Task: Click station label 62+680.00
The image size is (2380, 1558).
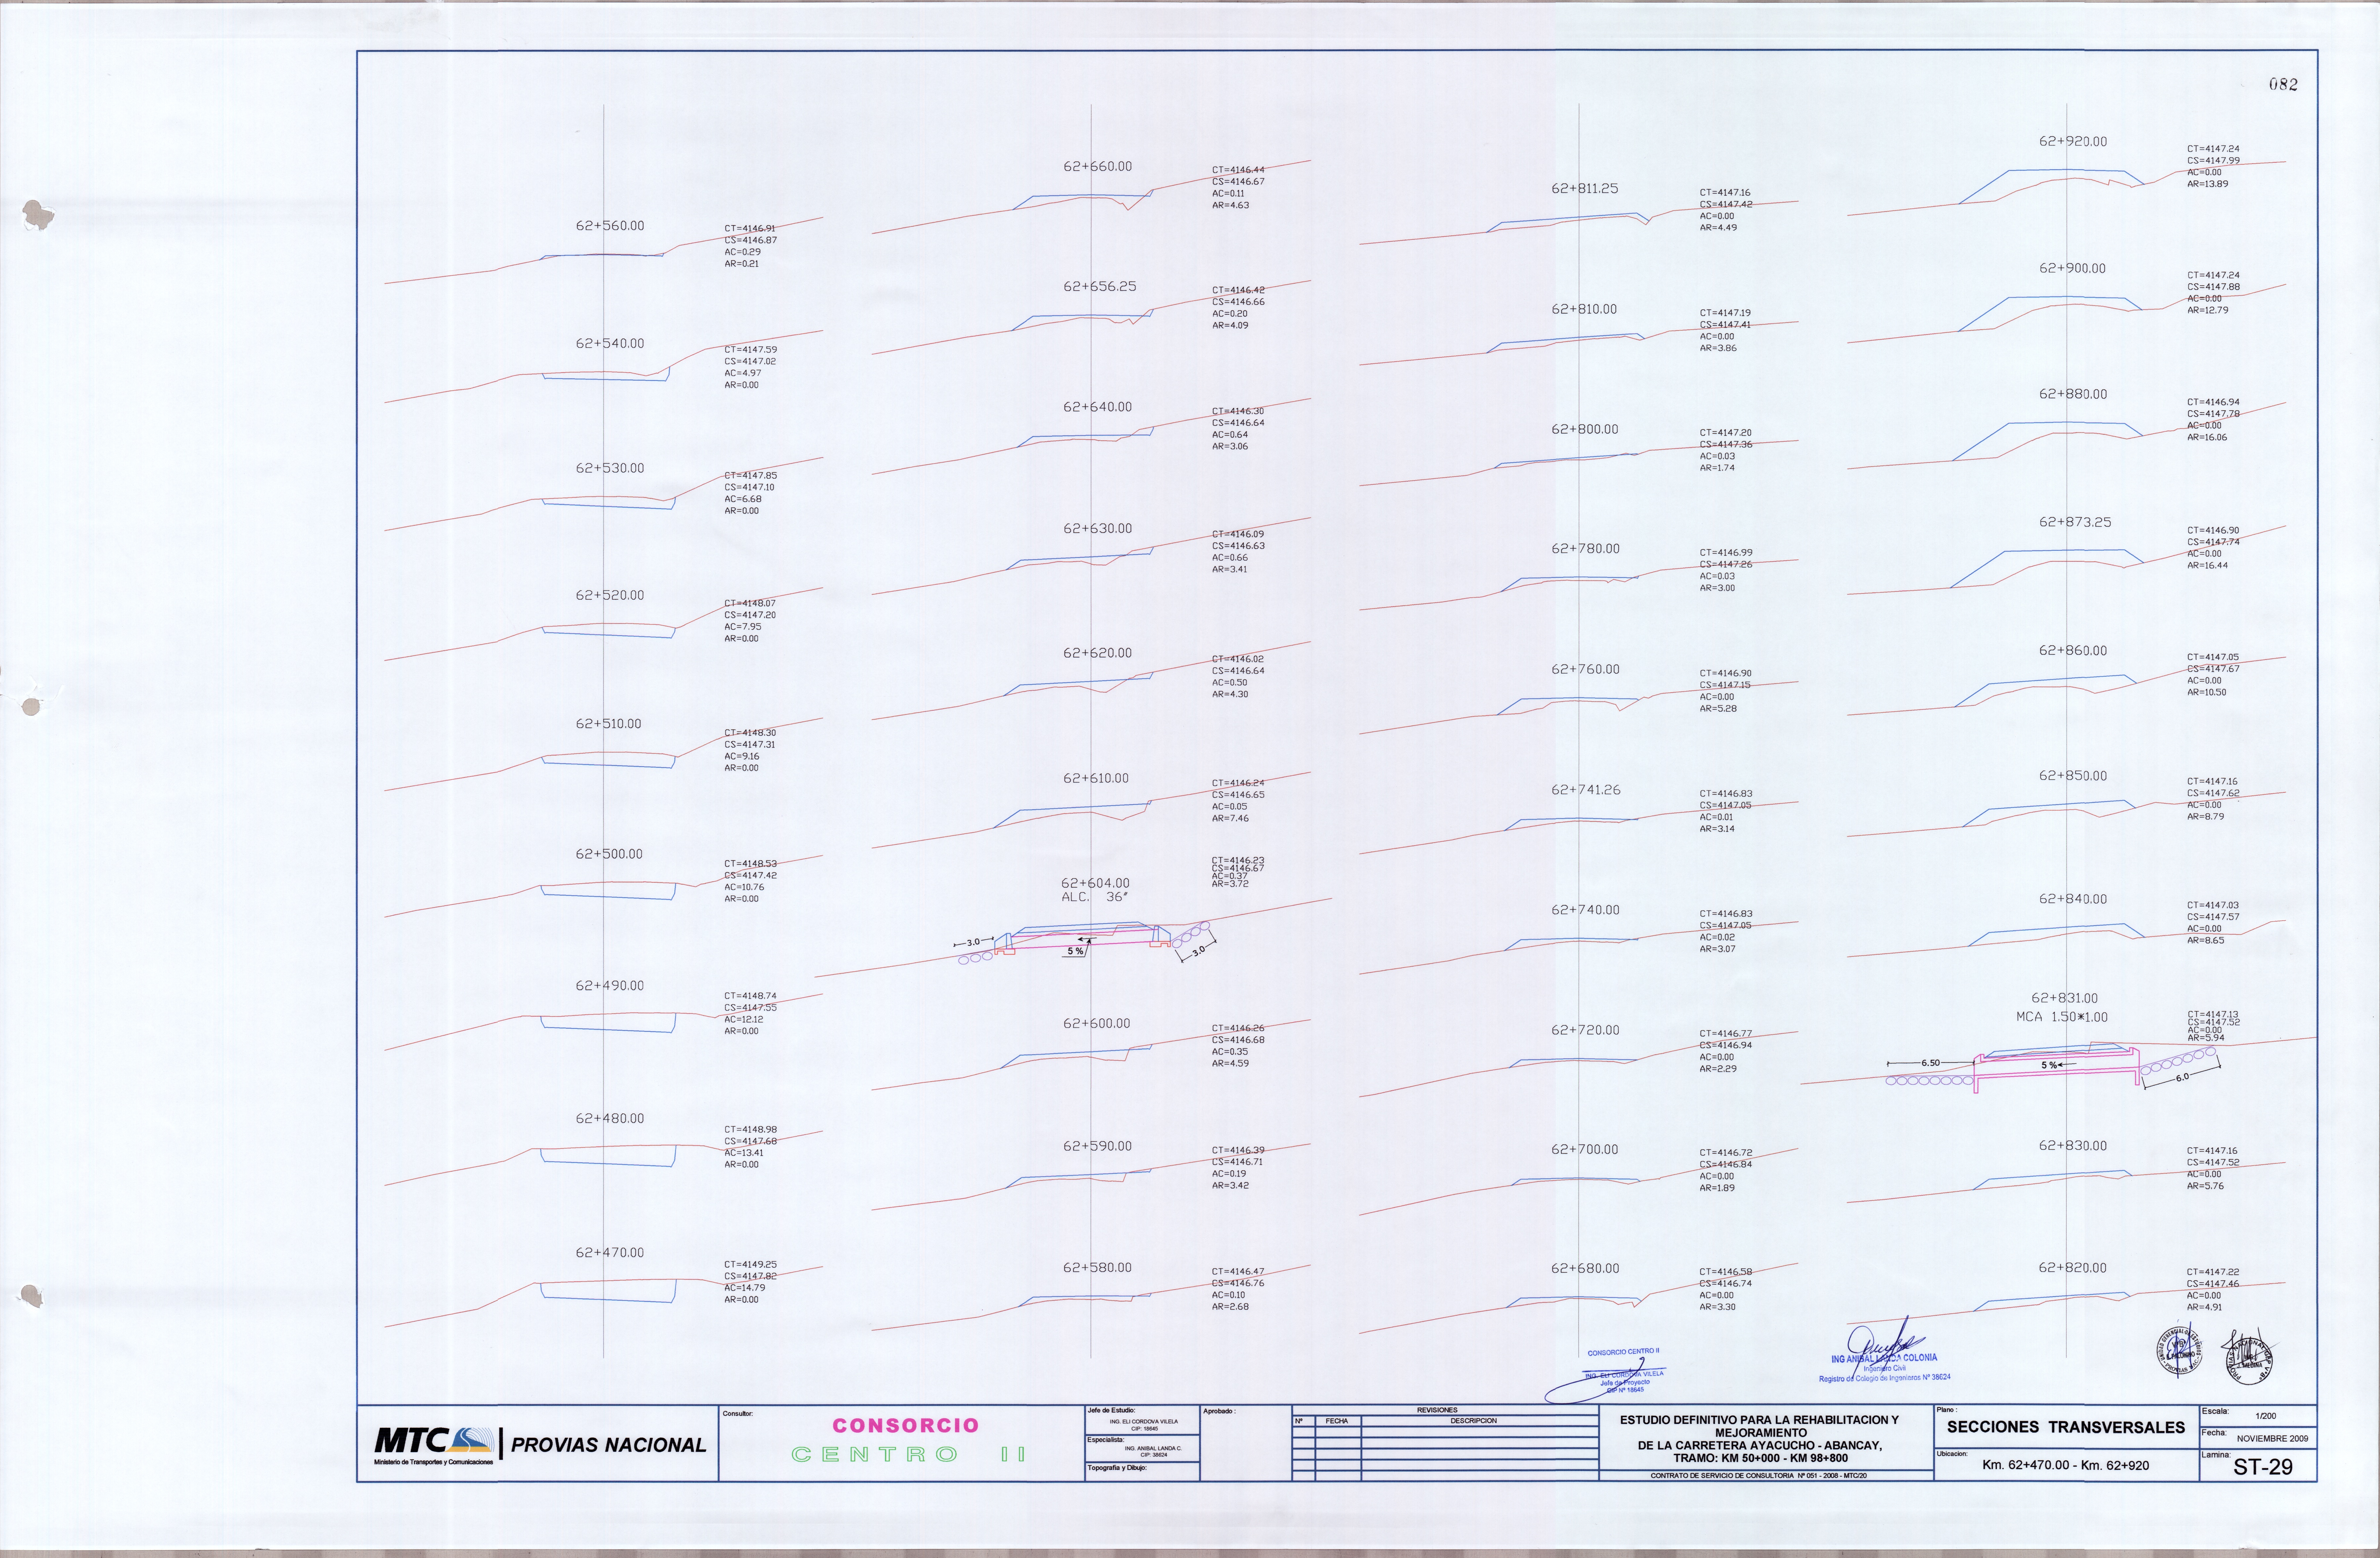Action: pyautogui.click(x=1585, y=1269)
